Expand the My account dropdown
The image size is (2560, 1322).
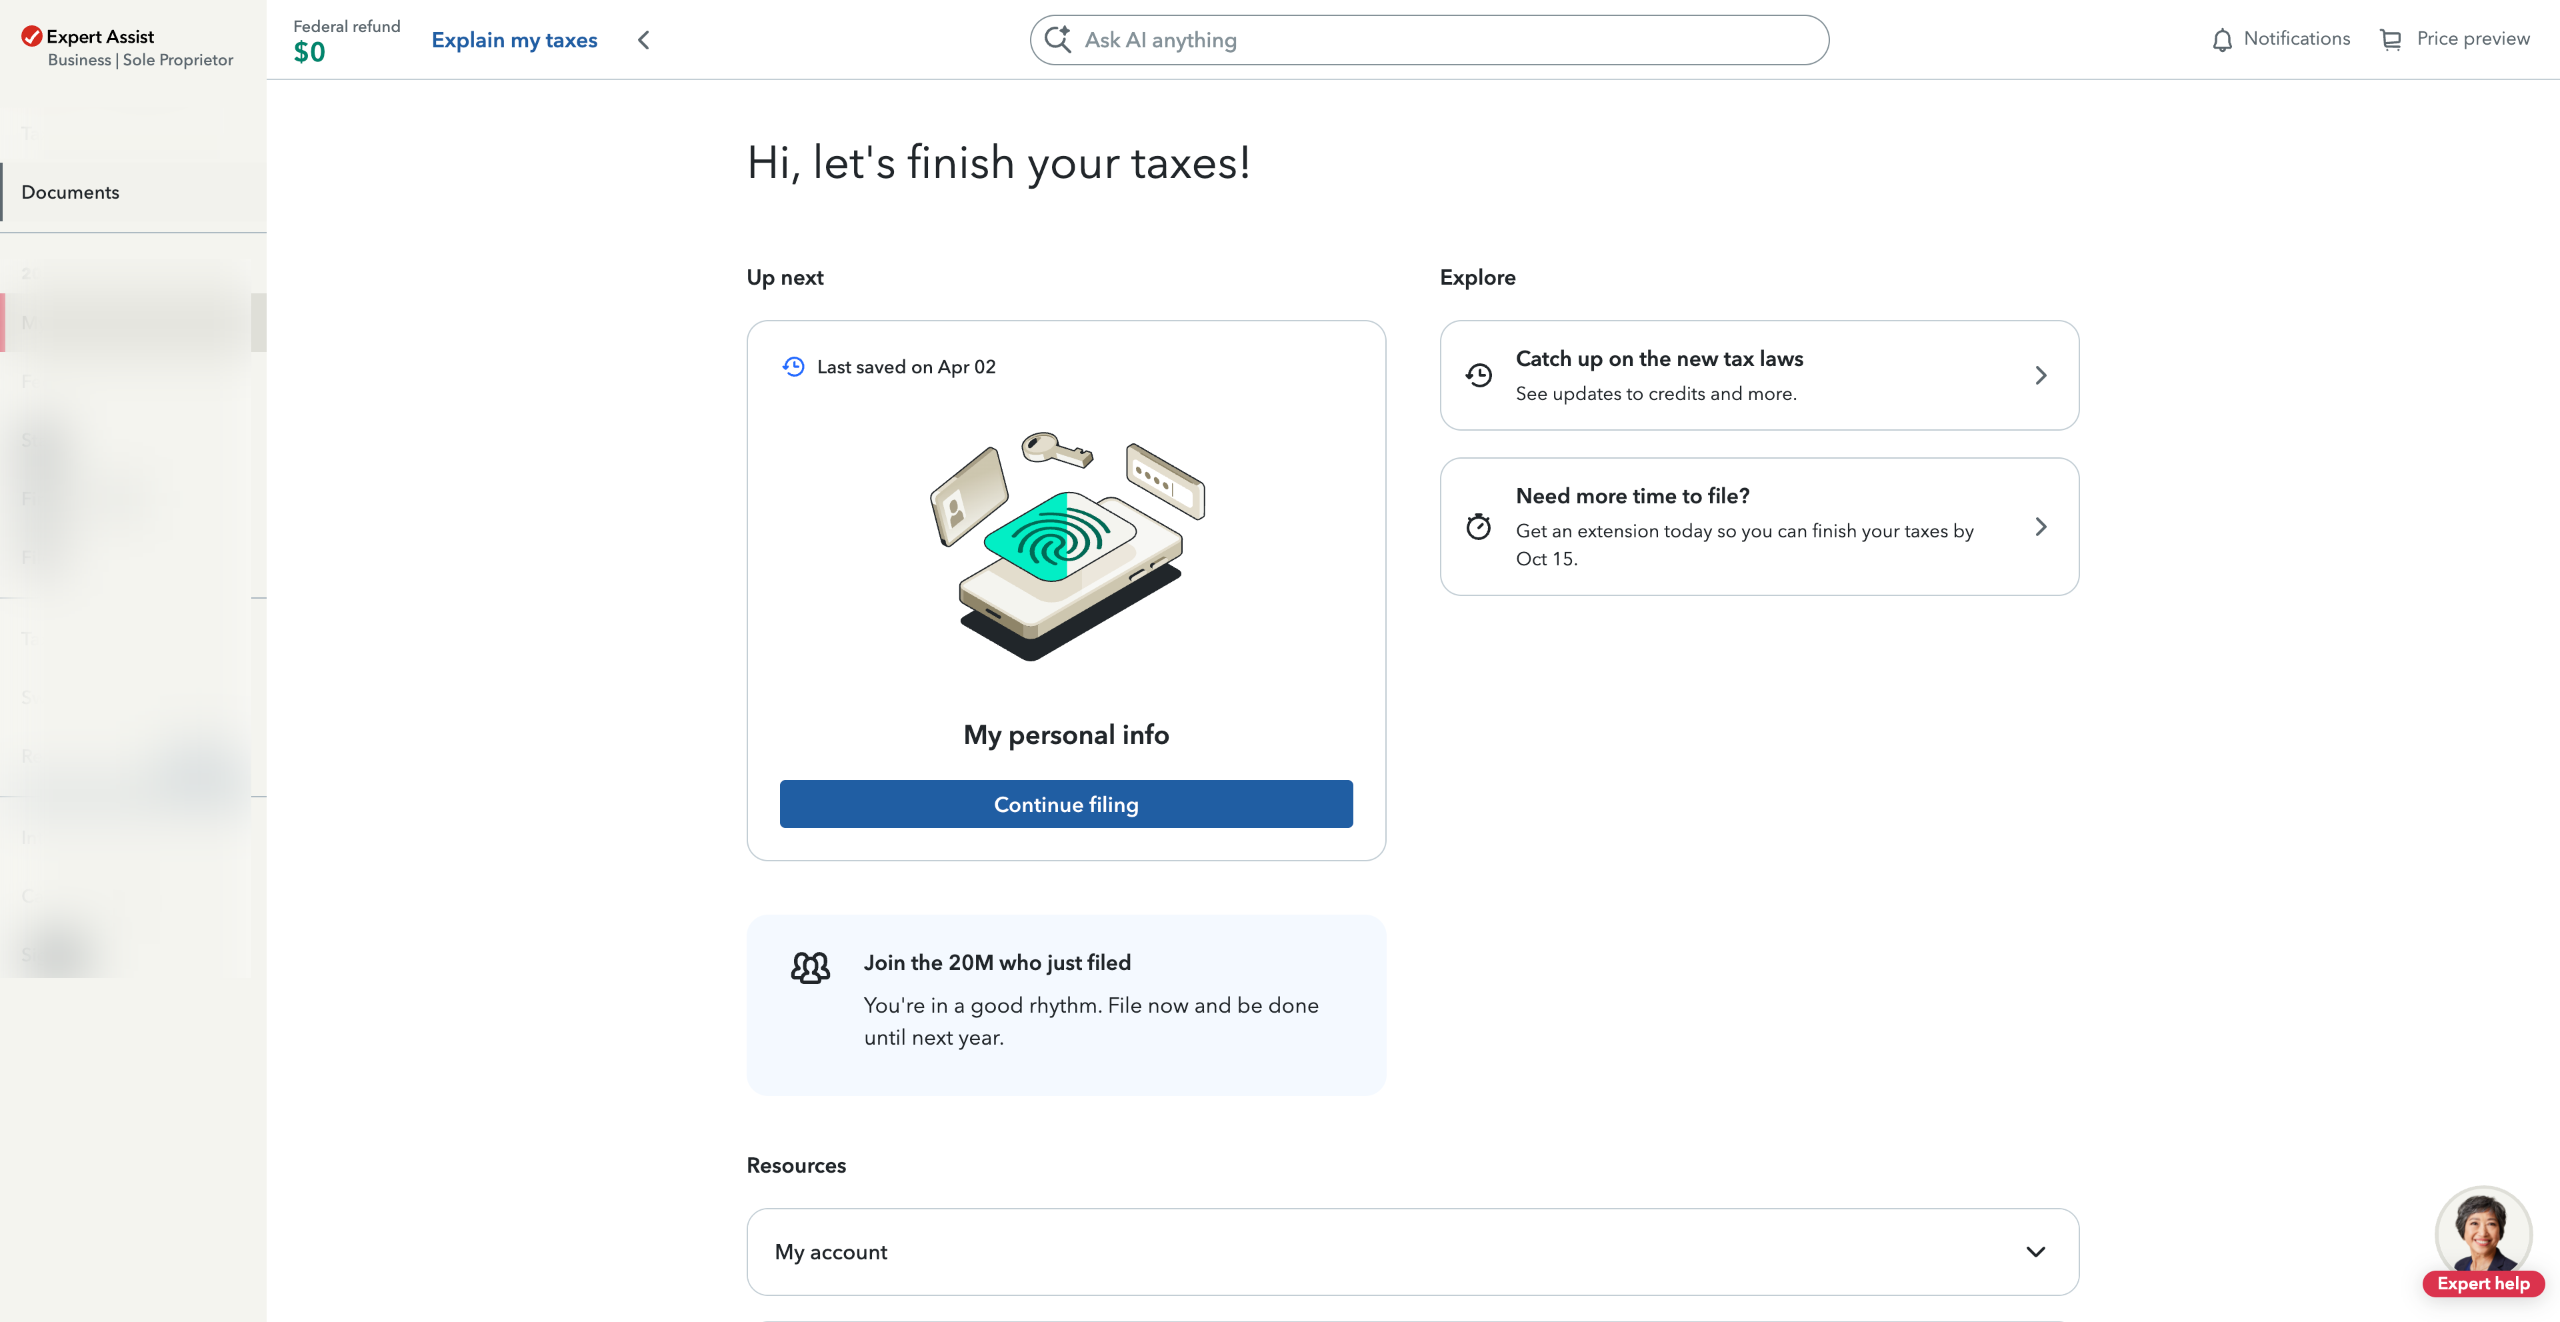click(x=2035, y=1252)
